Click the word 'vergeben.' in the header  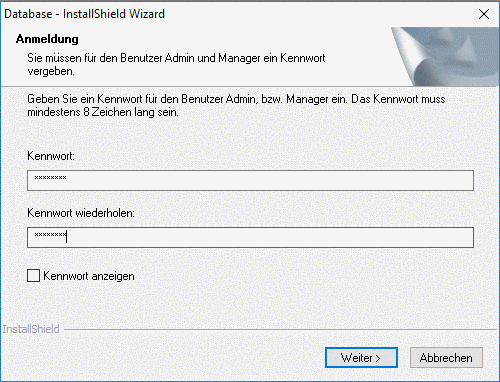pyautogui.click(x=51, y=71)
